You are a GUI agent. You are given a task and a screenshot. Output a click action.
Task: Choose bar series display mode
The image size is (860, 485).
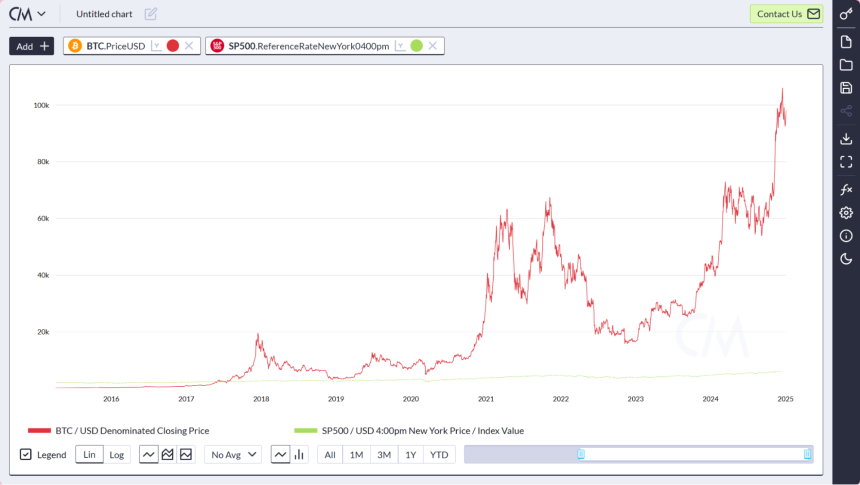(x=299, y=454)
